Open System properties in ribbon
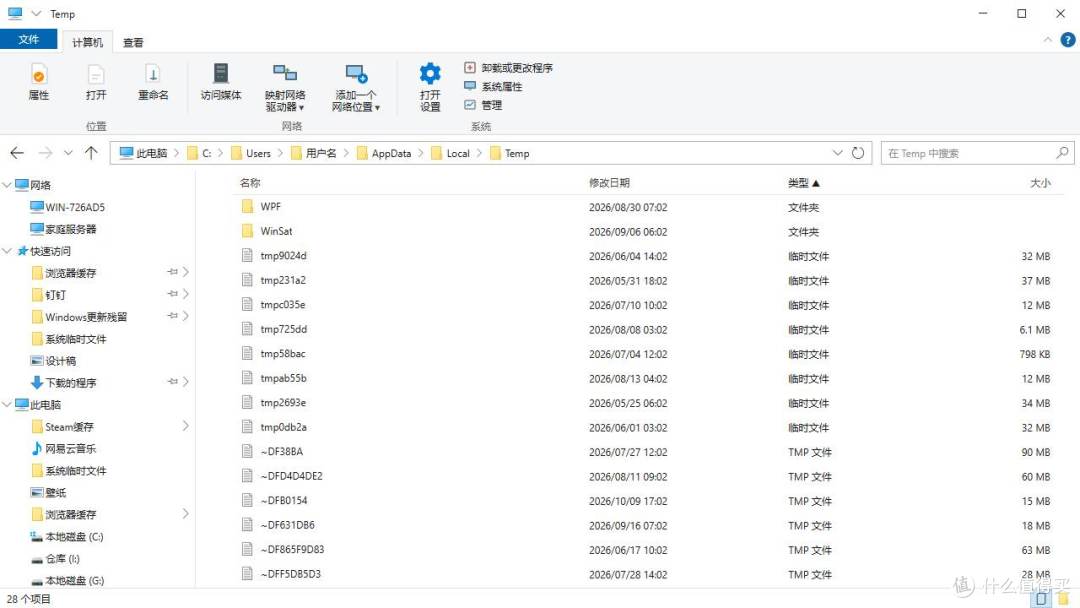 point(493,86)
